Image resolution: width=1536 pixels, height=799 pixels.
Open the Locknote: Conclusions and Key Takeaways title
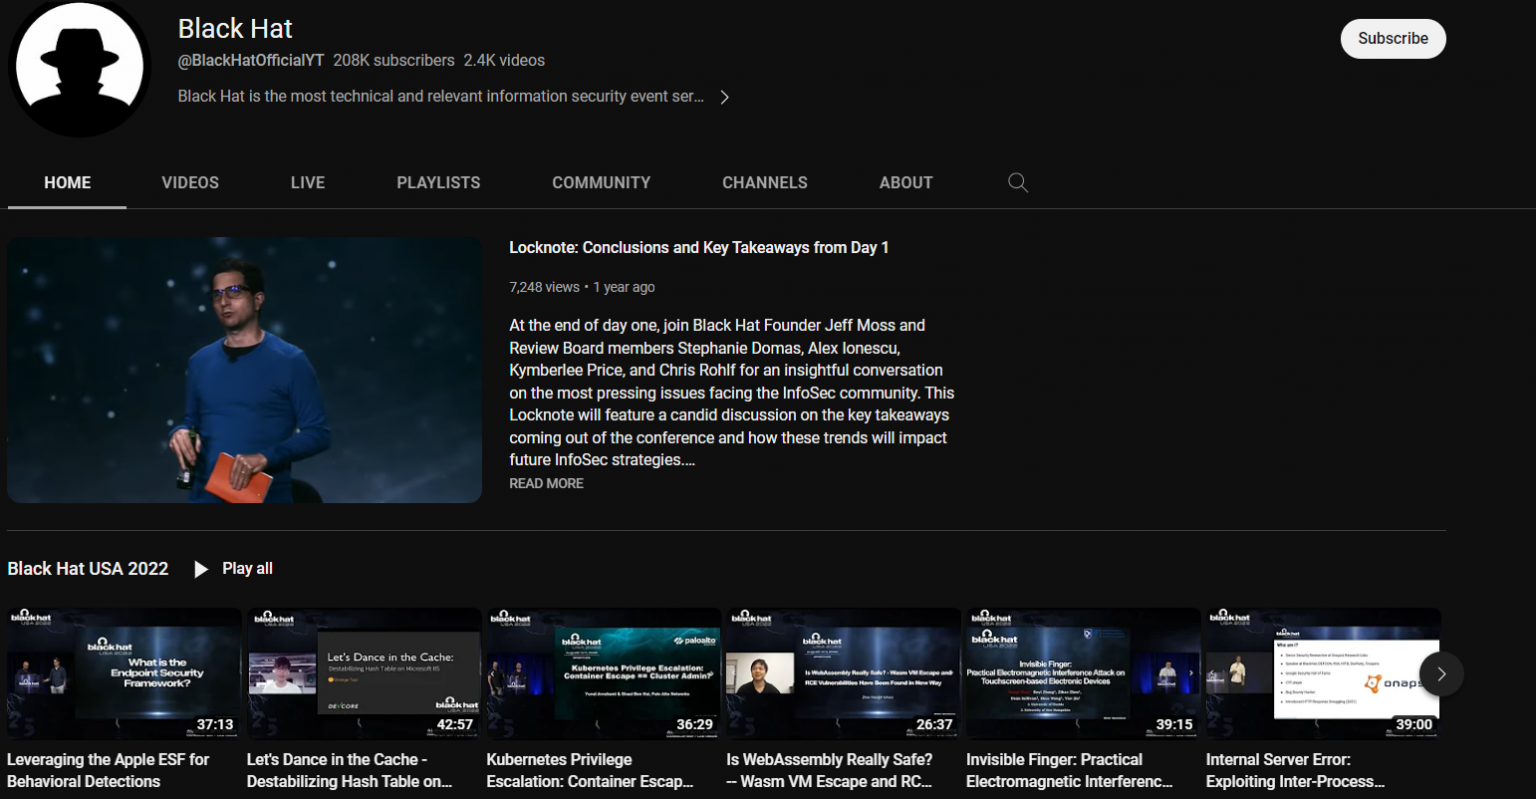(x=698, y=247)
